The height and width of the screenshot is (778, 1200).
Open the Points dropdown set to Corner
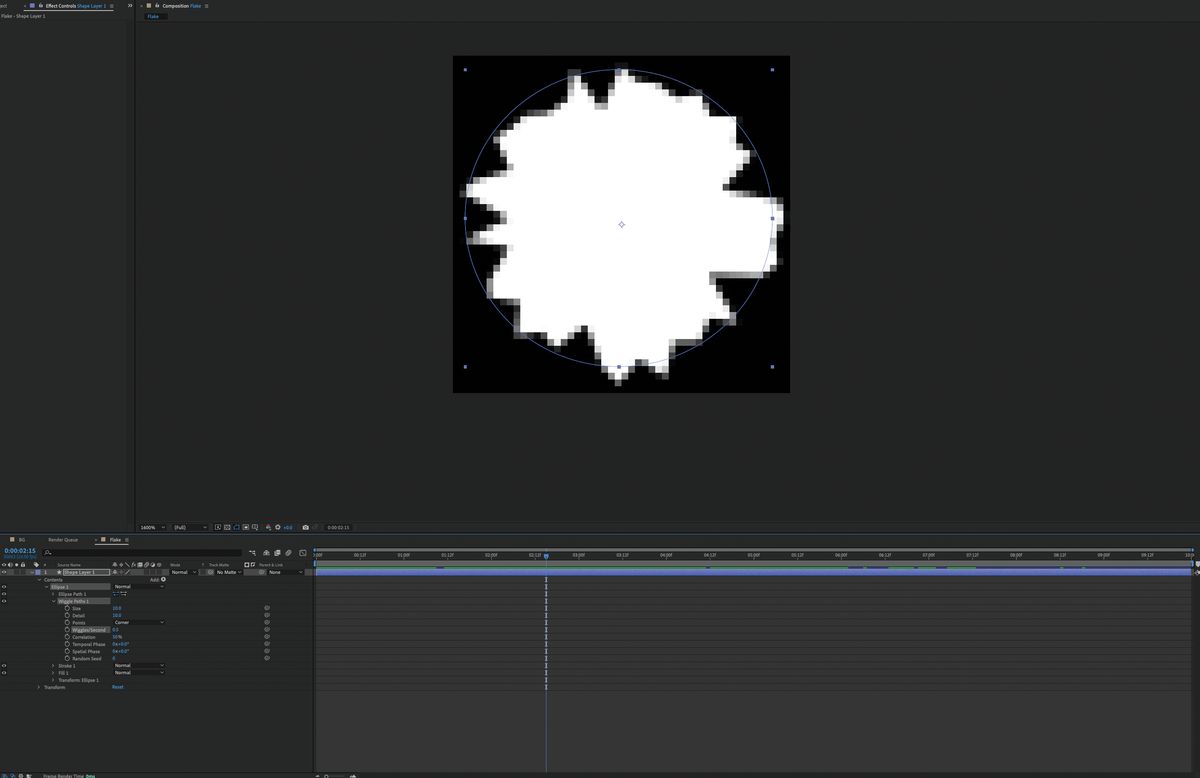pos(137,622)
